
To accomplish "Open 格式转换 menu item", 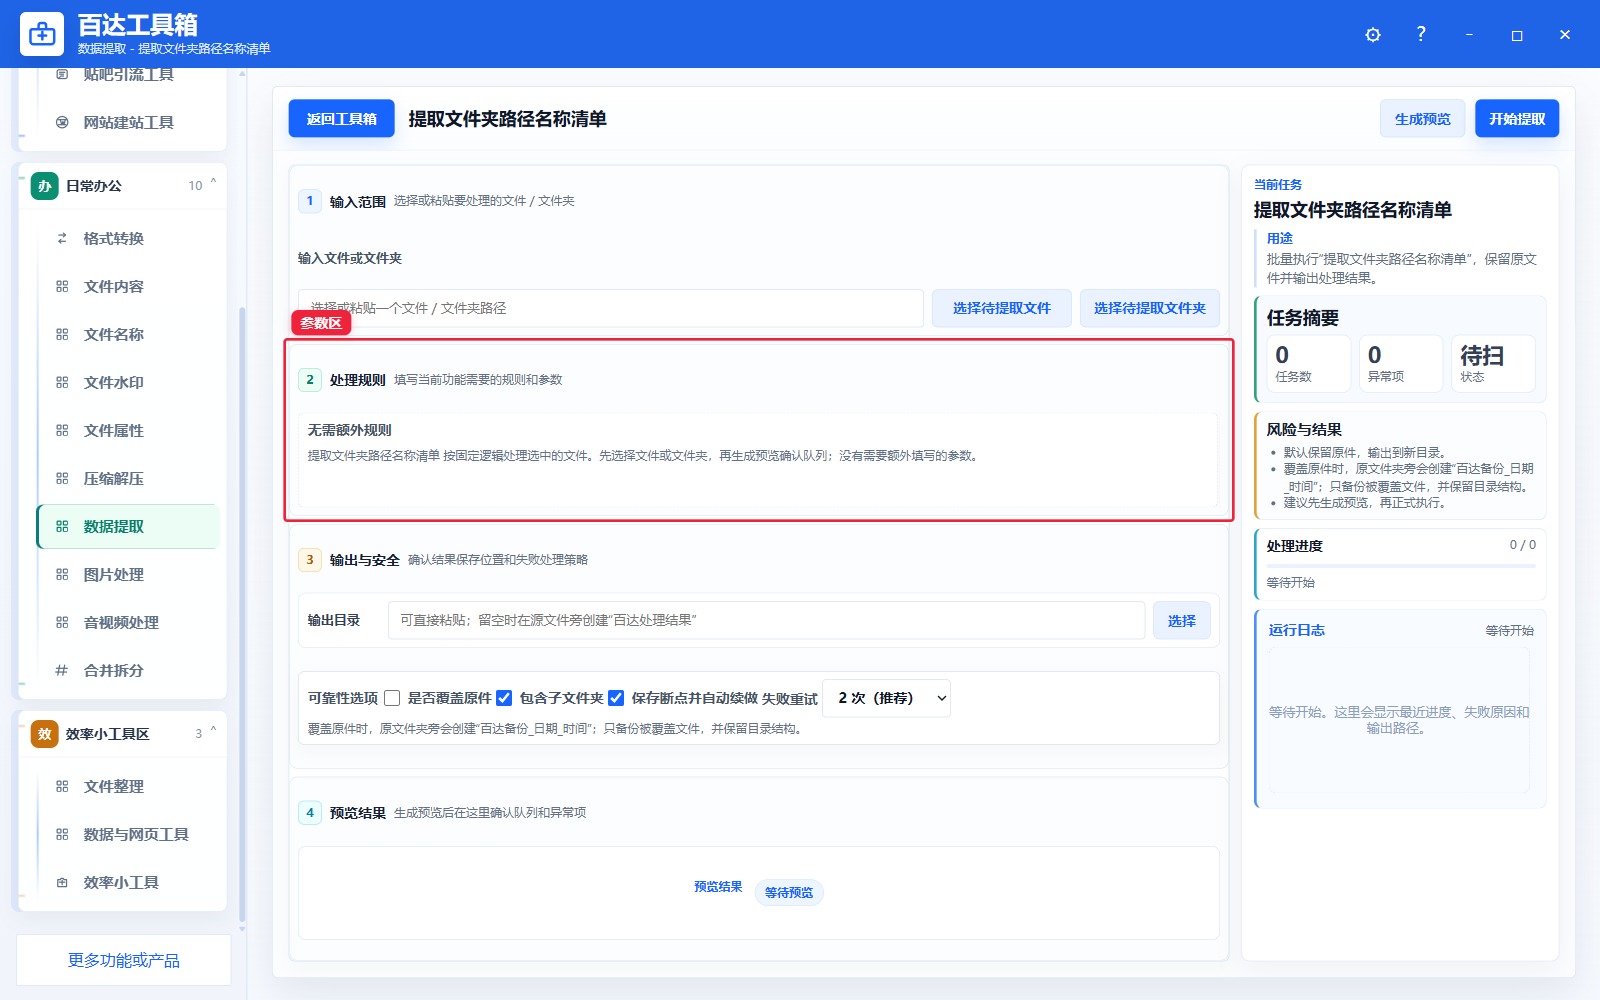I will tap(128, 238).
